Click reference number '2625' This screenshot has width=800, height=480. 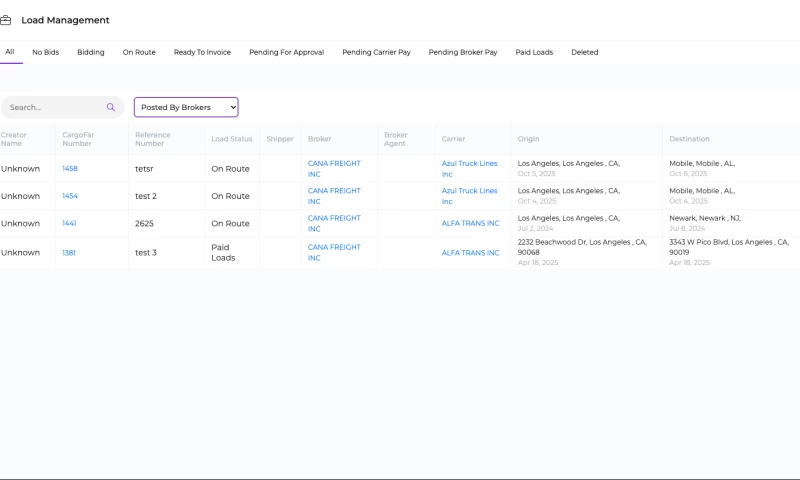(x=144, y=223)
